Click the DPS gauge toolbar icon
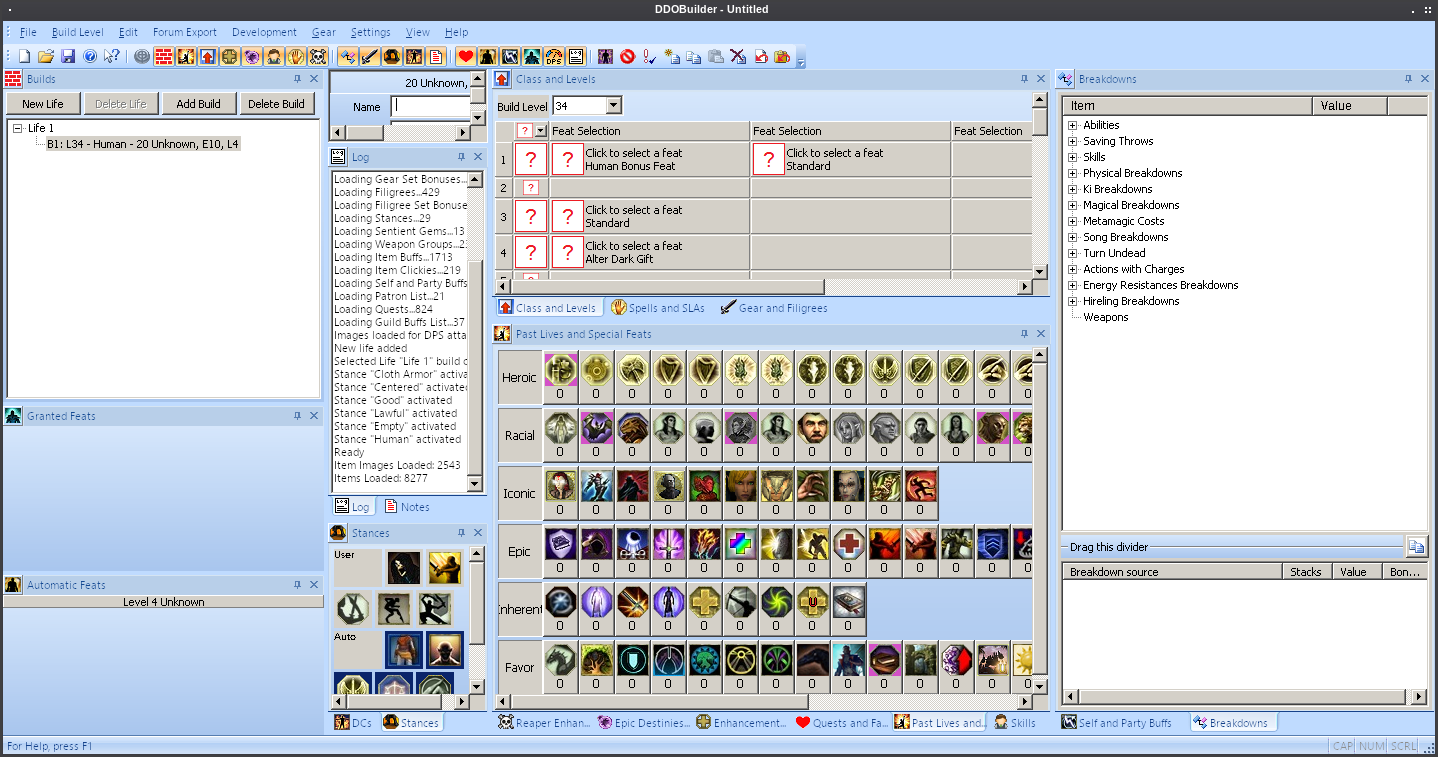 tap(553, 57)
